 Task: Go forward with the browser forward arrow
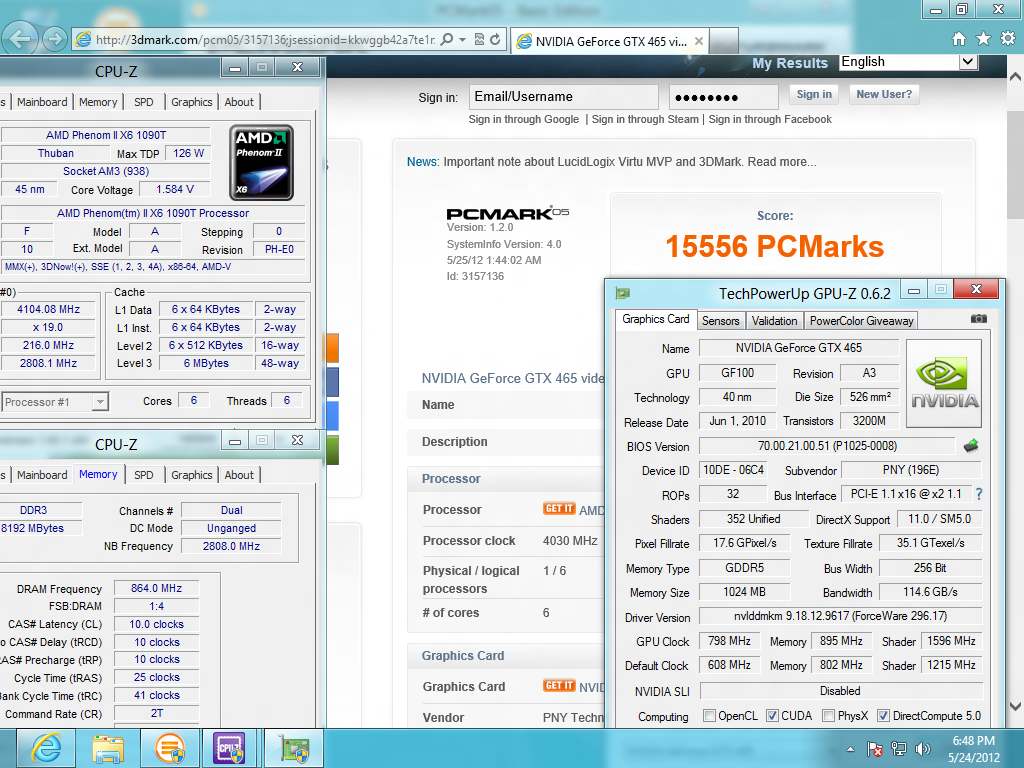click(55, 39)
